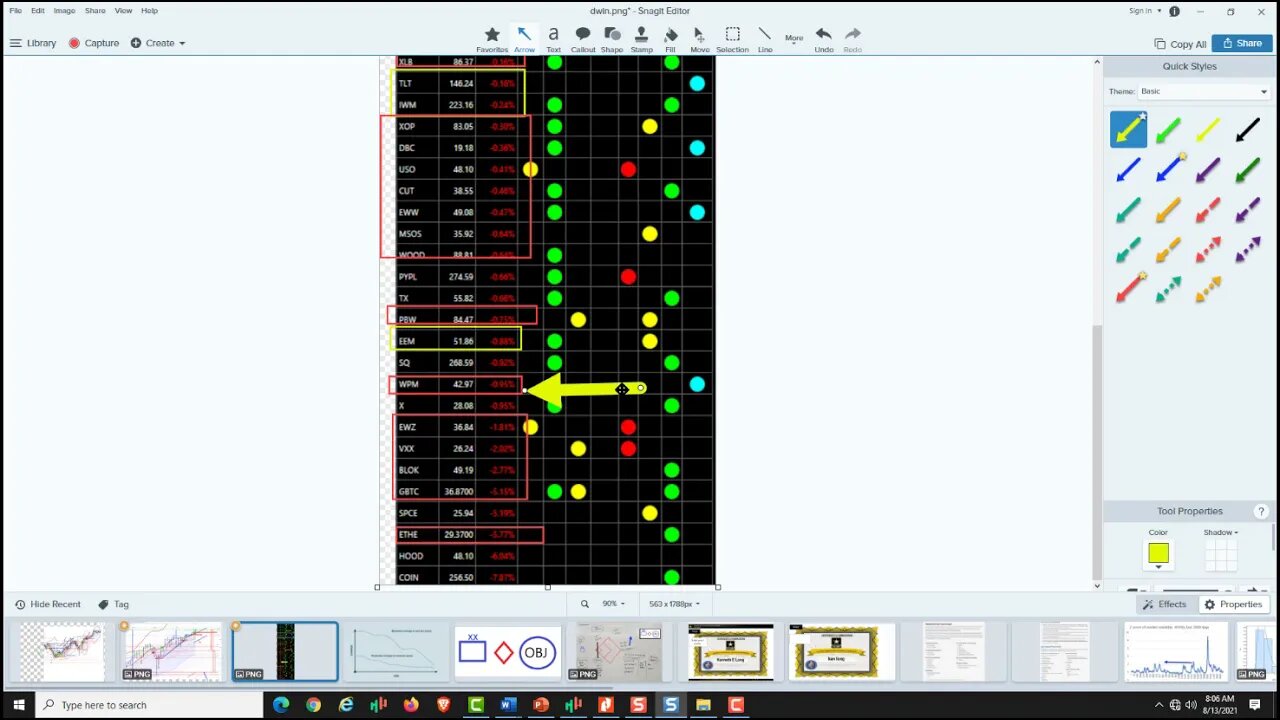Expand the Shadow options dropdown

(x=1220, y=532)
